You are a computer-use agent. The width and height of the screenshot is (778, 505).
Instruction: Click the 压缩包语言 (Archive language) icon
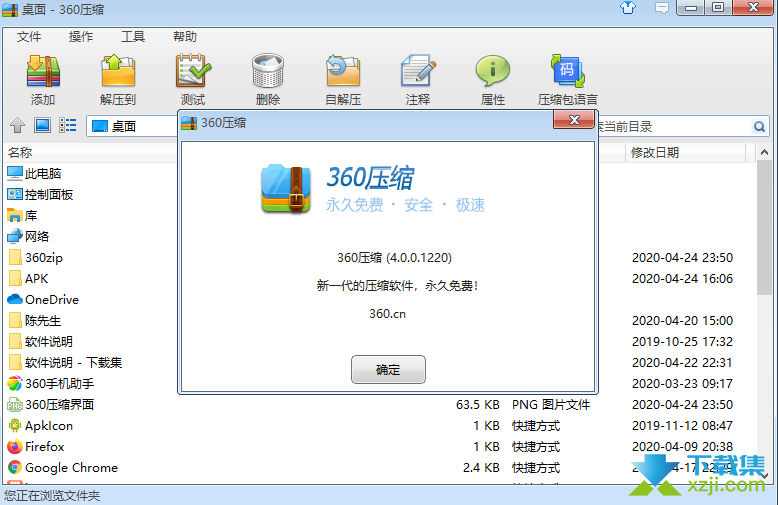tap(568, 71)
